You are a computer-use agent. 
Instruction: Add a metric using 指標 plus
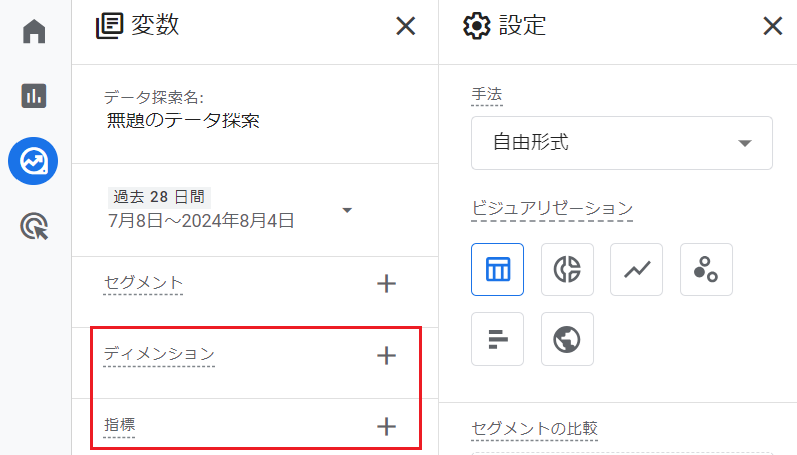[x=386, y=427]
